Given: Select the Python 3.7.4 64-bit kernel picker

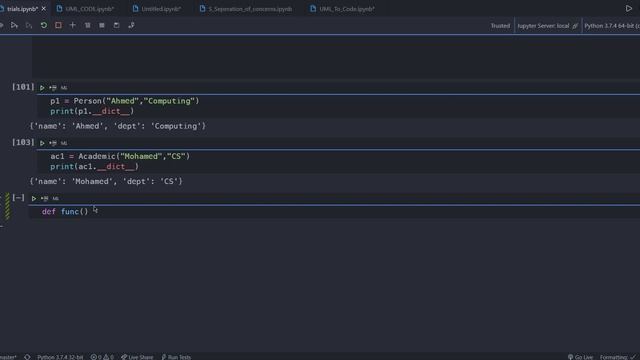Looking at the screenshot, I should point(611,26).
